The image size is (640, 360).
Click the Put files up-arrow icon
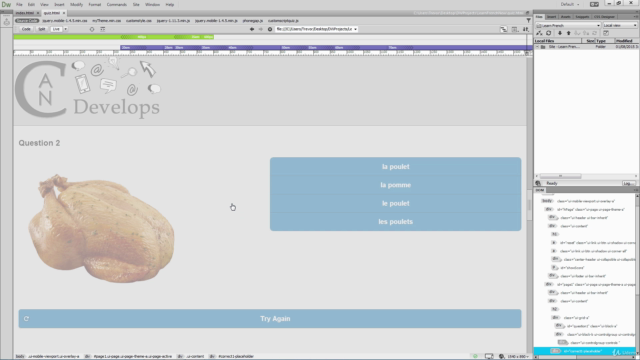click(x=569, y=33)
